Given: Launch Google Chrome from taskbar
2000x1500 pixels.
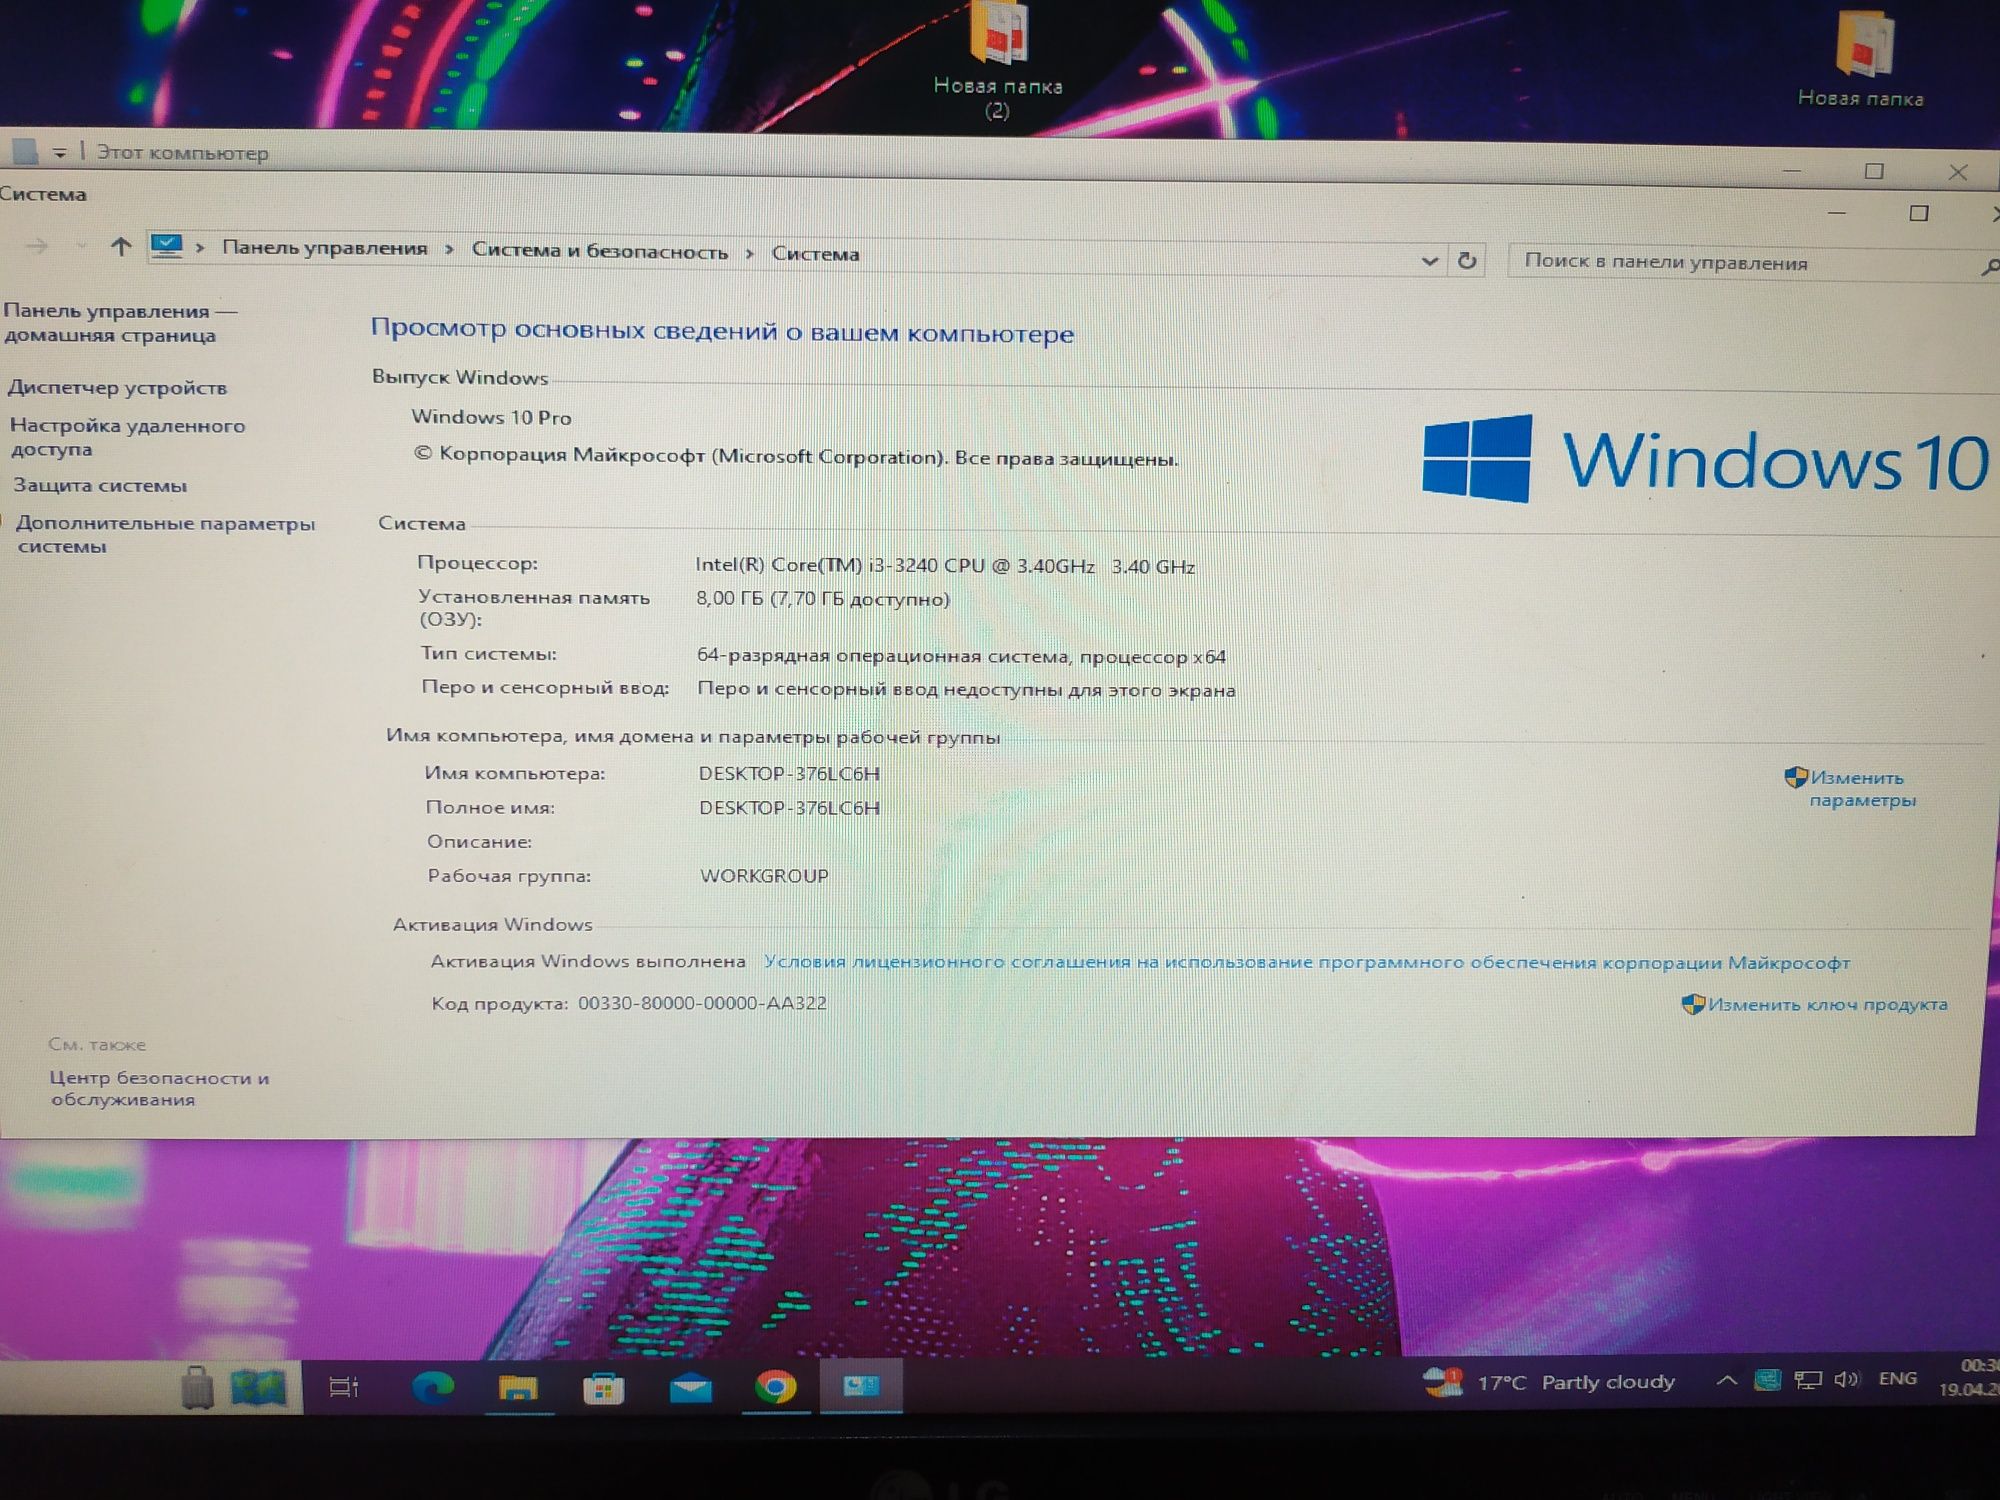Looking at the screenshot, I should (776, 1387).
